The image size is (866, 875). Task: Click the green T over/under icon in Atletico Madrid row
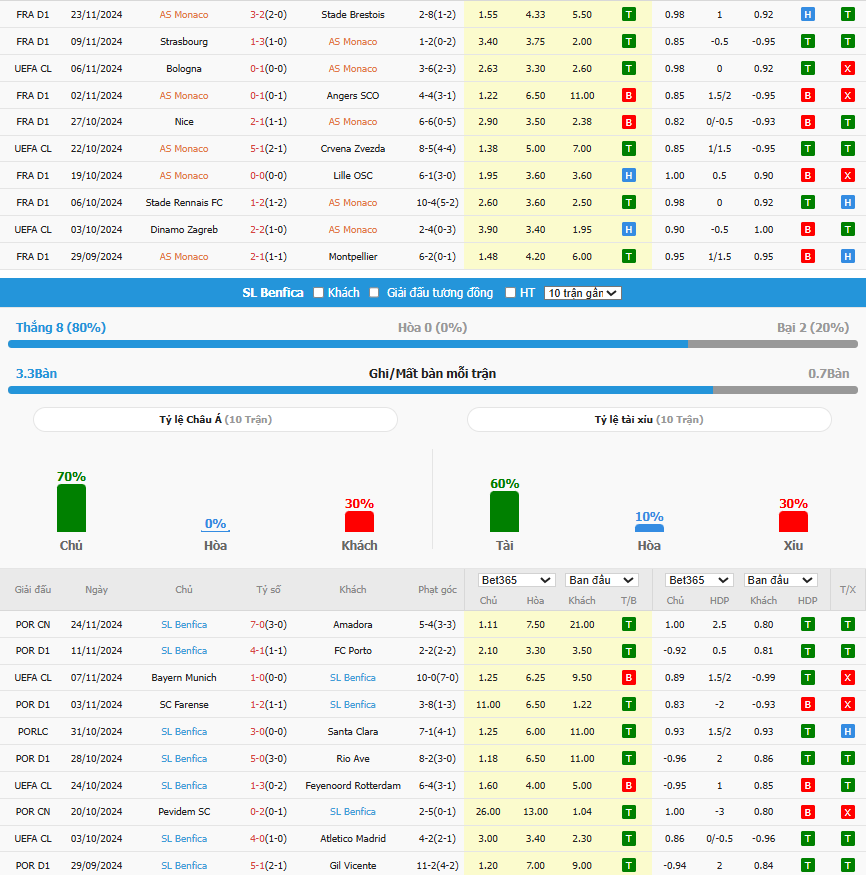848,839
